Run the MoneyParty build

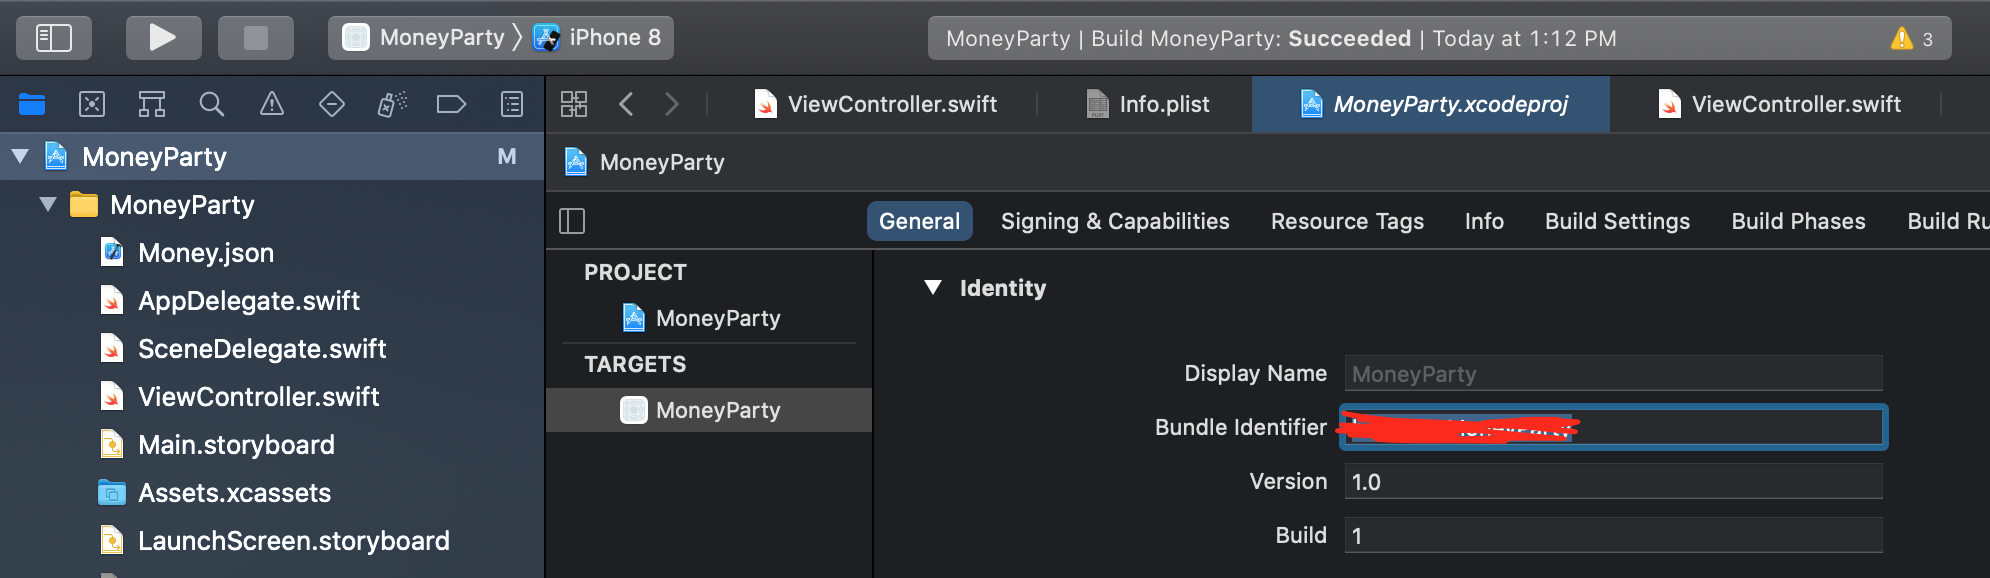[x=163, y=38]
